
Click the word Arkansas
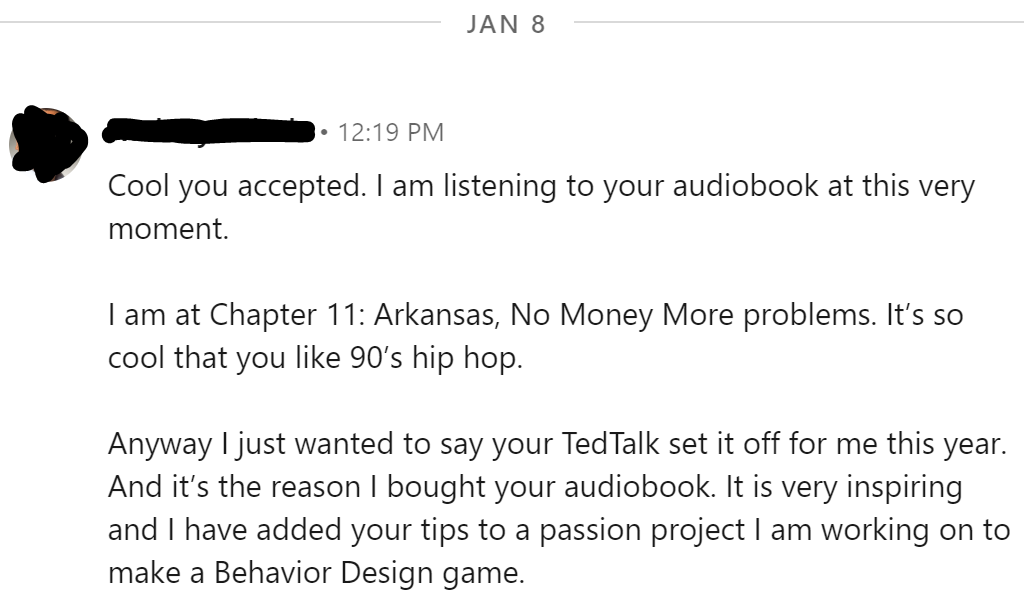tap(436, 315)
